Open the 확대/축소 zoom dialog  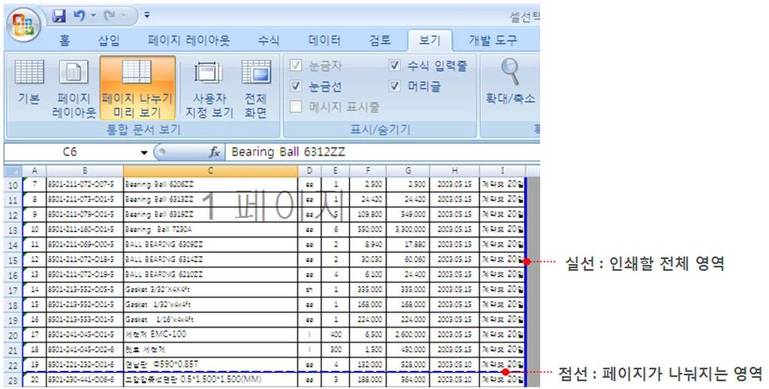(510, 82)
